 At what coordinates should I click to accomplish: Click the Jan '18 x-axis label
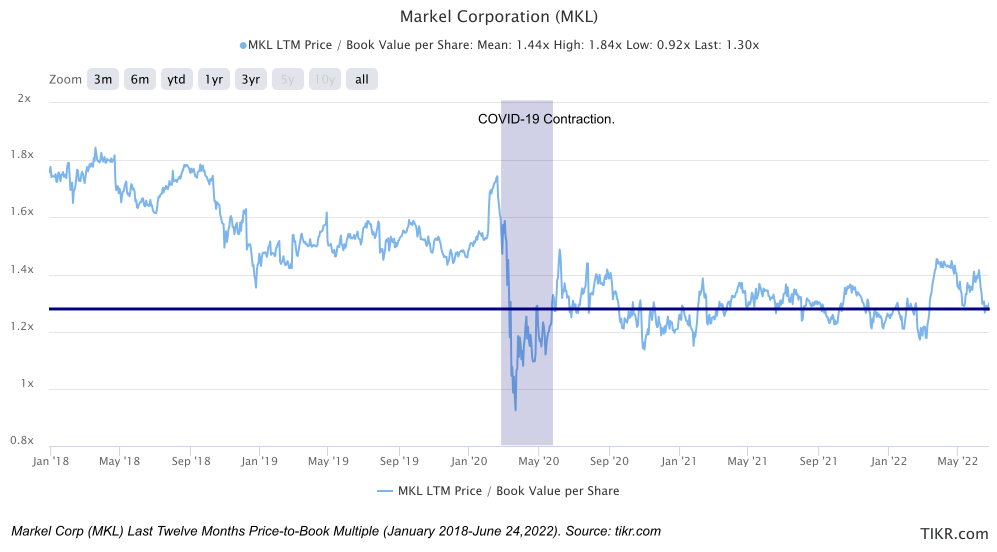click(x=50, y=461)
